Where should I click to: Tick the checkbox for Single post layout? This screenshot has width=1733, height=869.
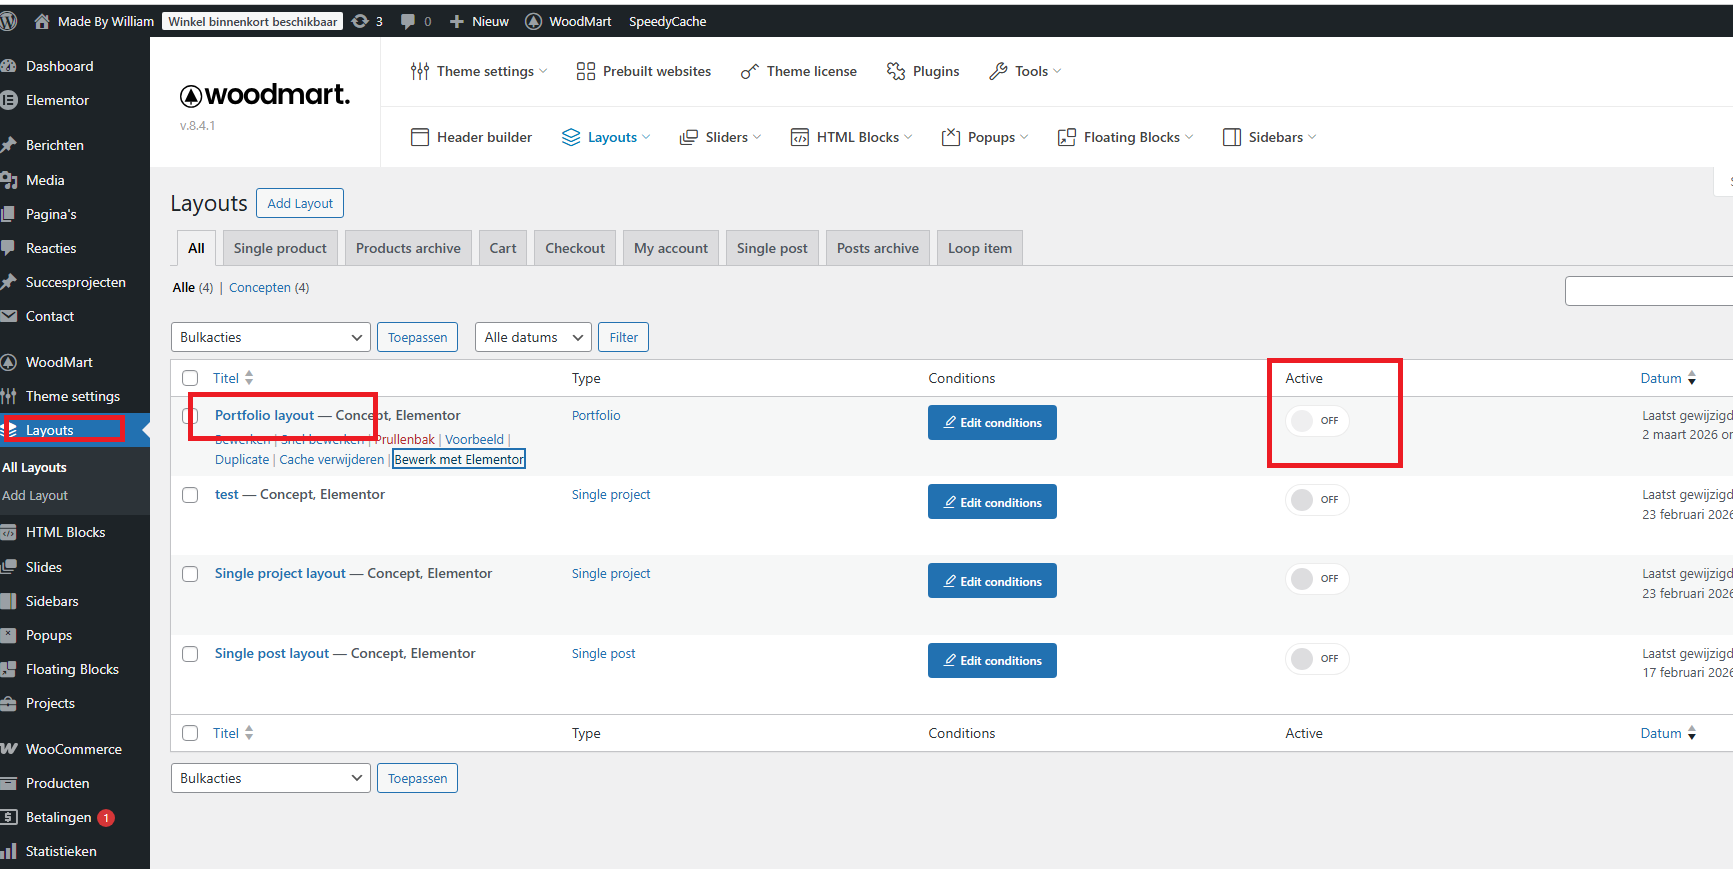tap(190, 654)
